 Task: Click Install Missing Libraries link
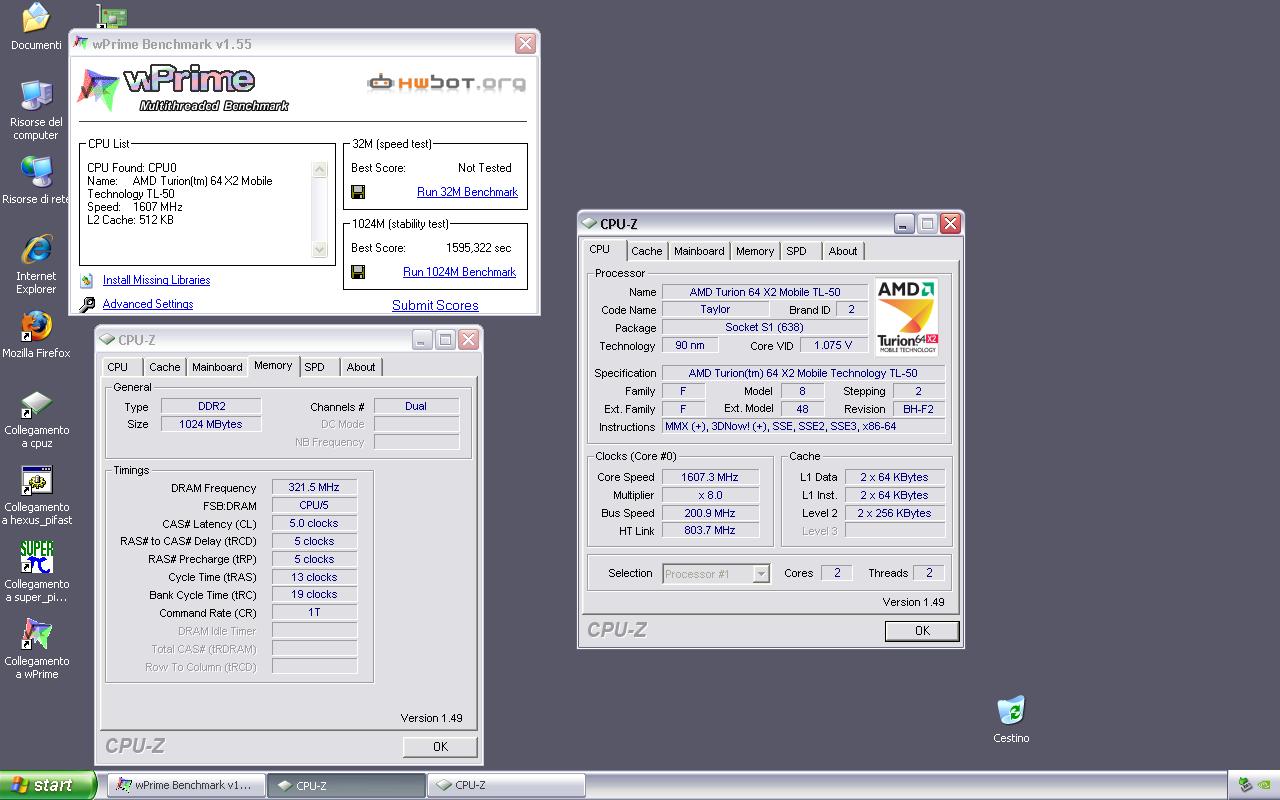pyautogui.click(x=156, y=280)
